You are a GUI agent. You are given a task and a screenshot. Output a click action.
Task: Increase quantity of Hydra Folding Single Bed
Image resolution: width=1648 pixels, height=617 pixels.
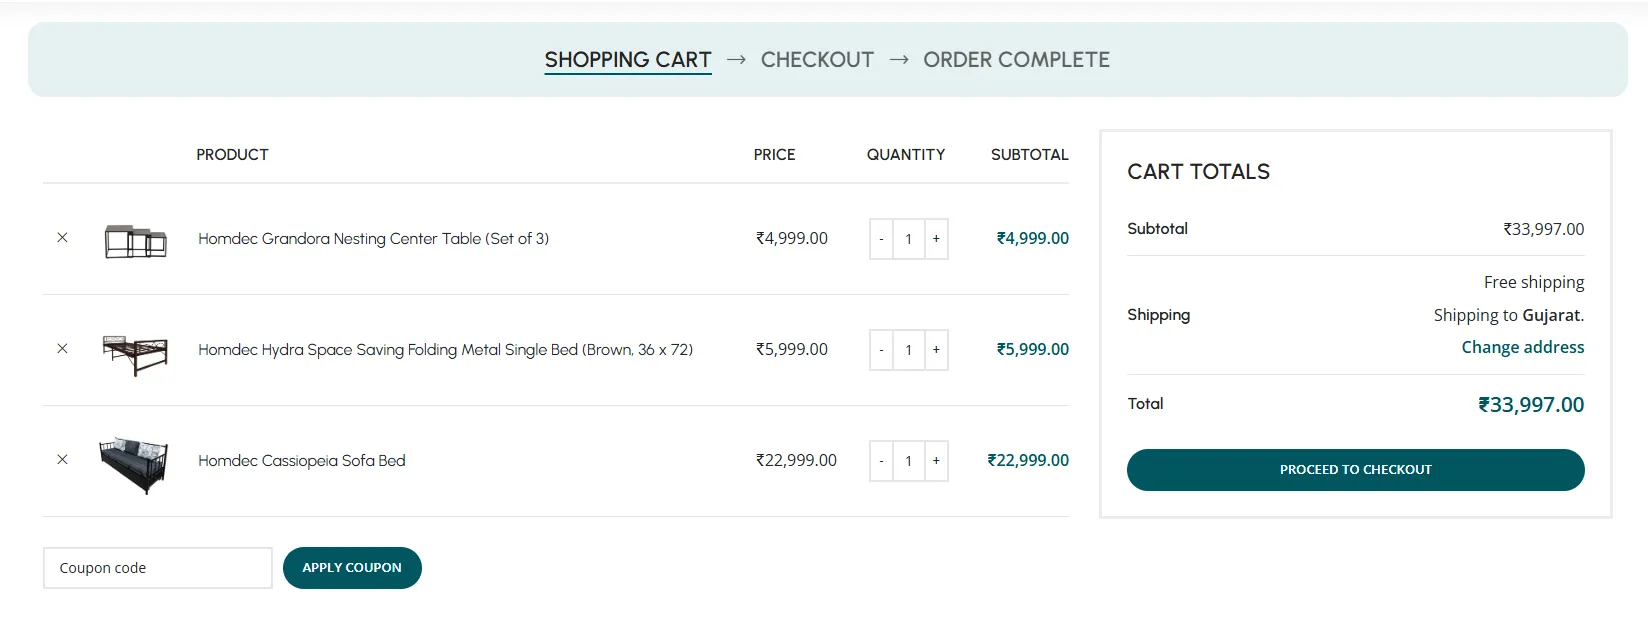(936, 350)
